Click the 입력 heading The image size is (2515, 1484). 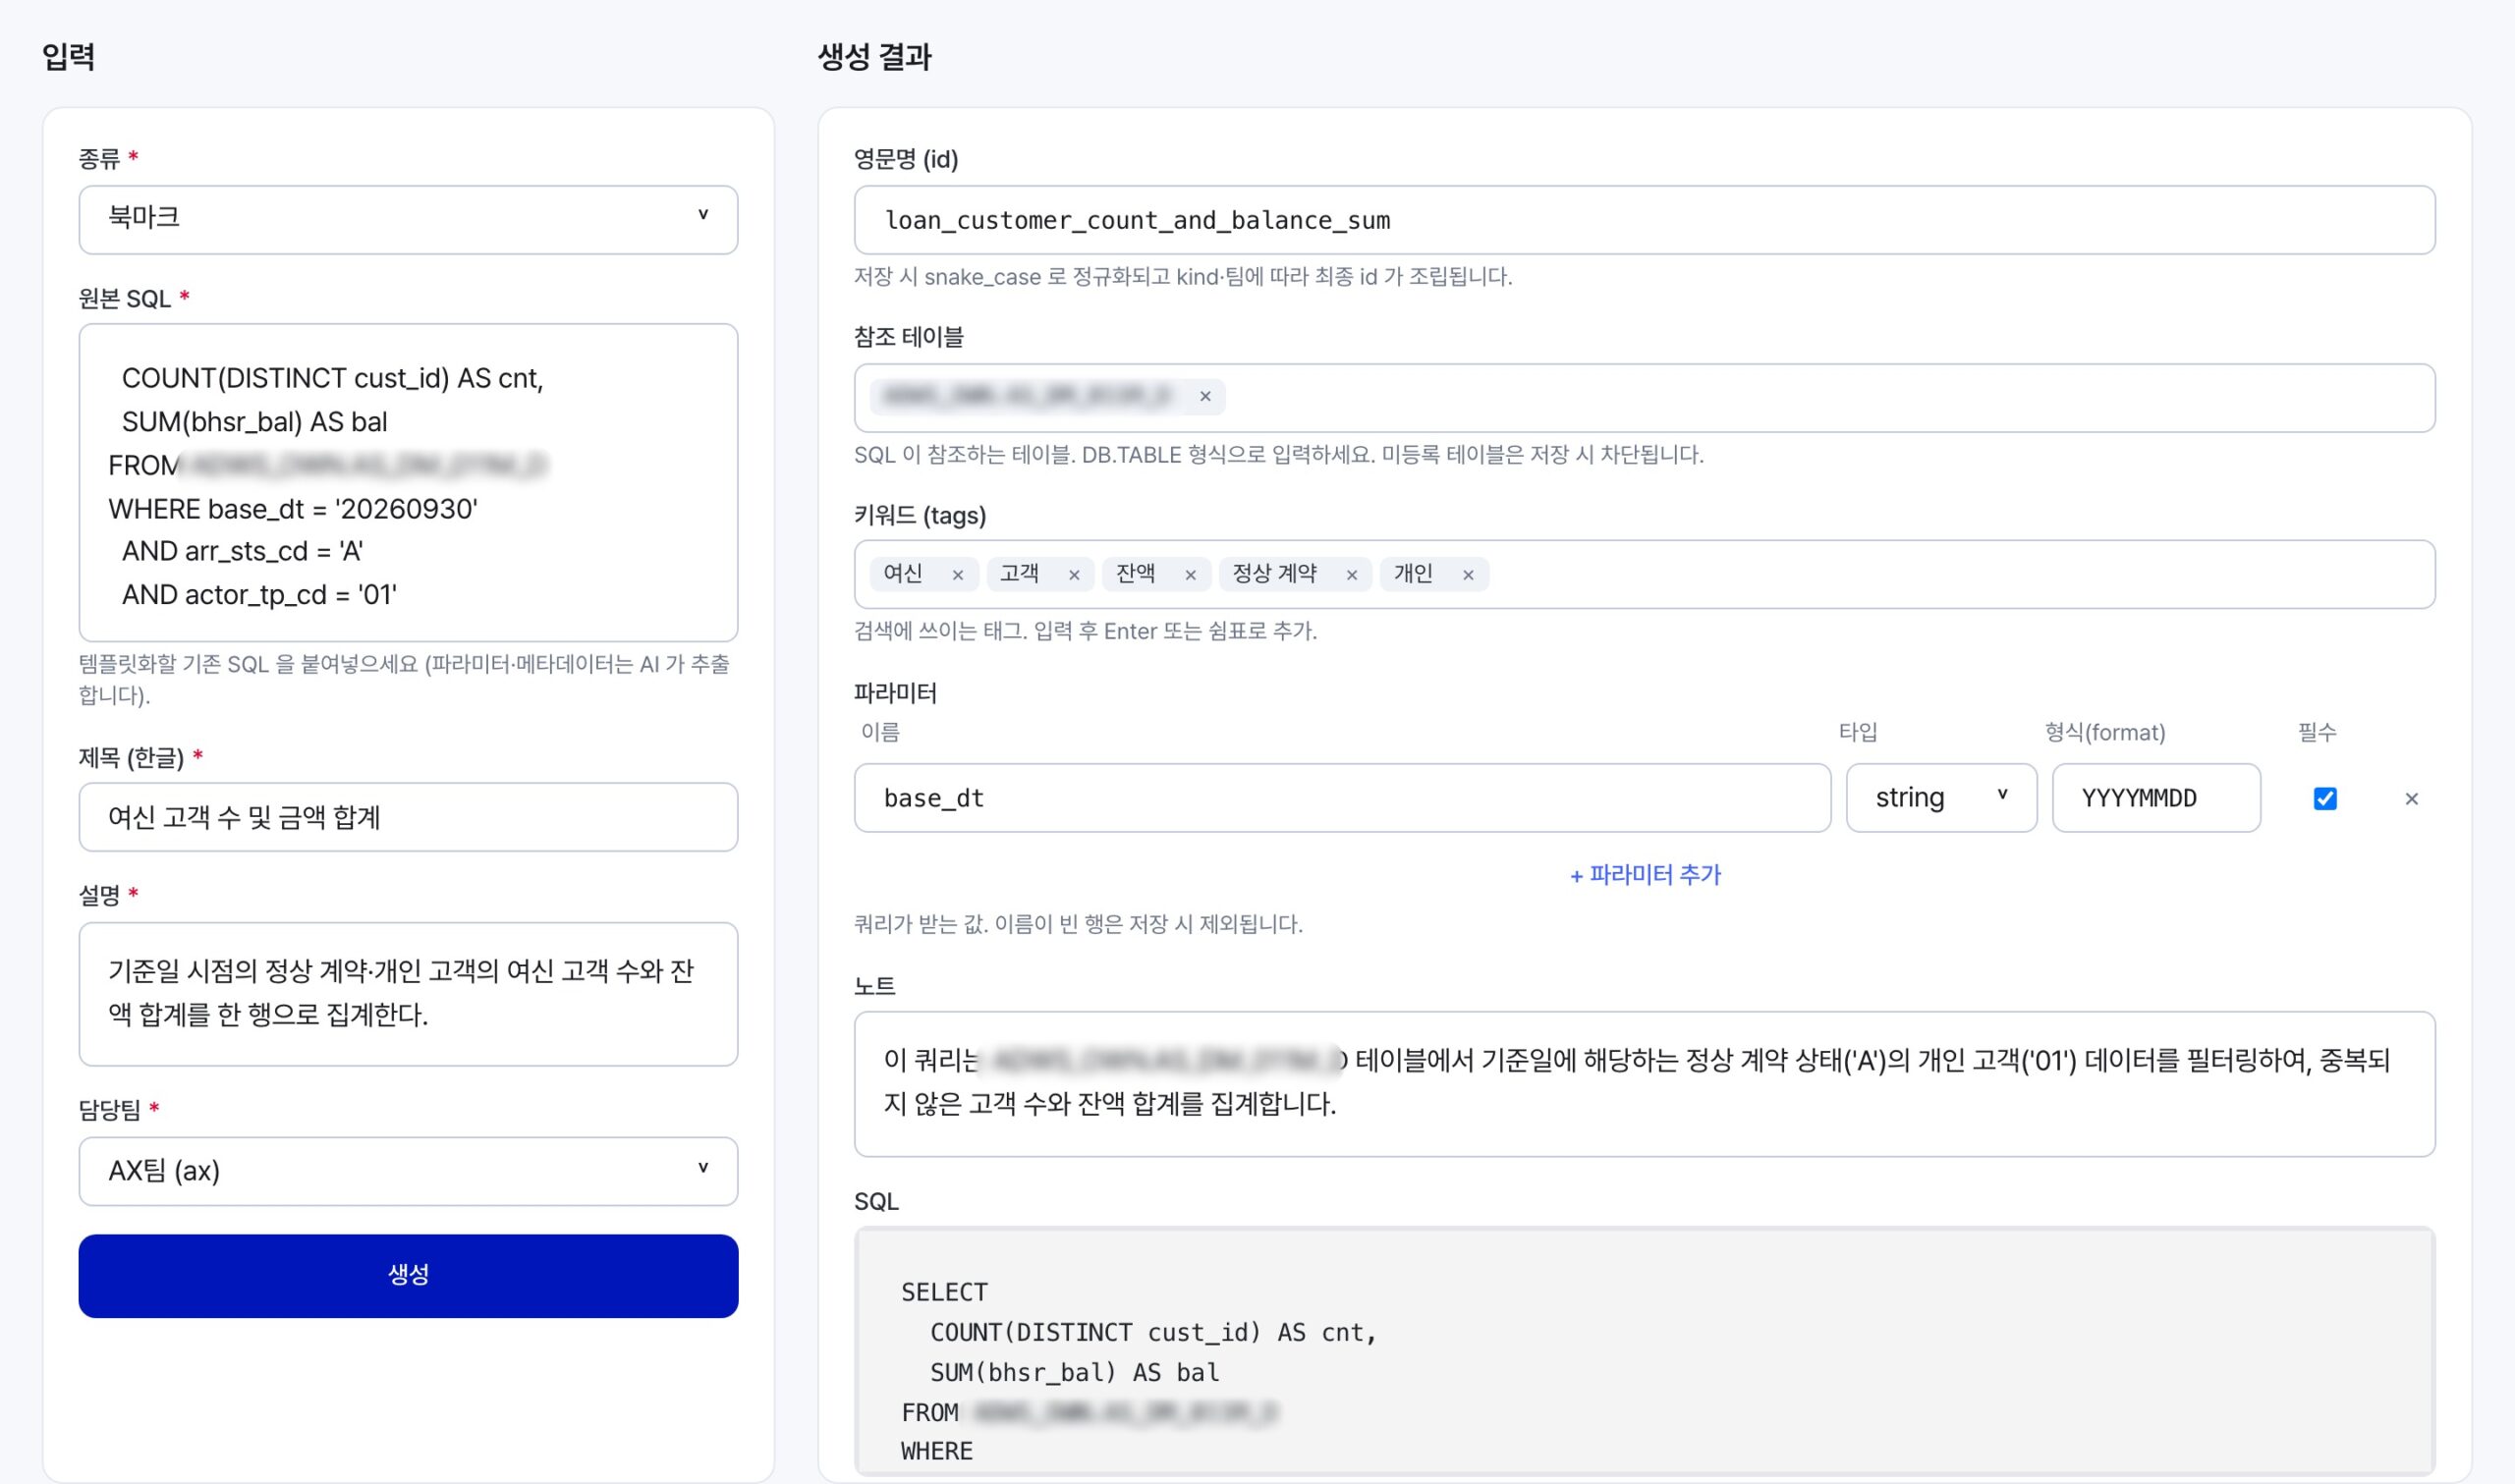[x=68, y=56]
